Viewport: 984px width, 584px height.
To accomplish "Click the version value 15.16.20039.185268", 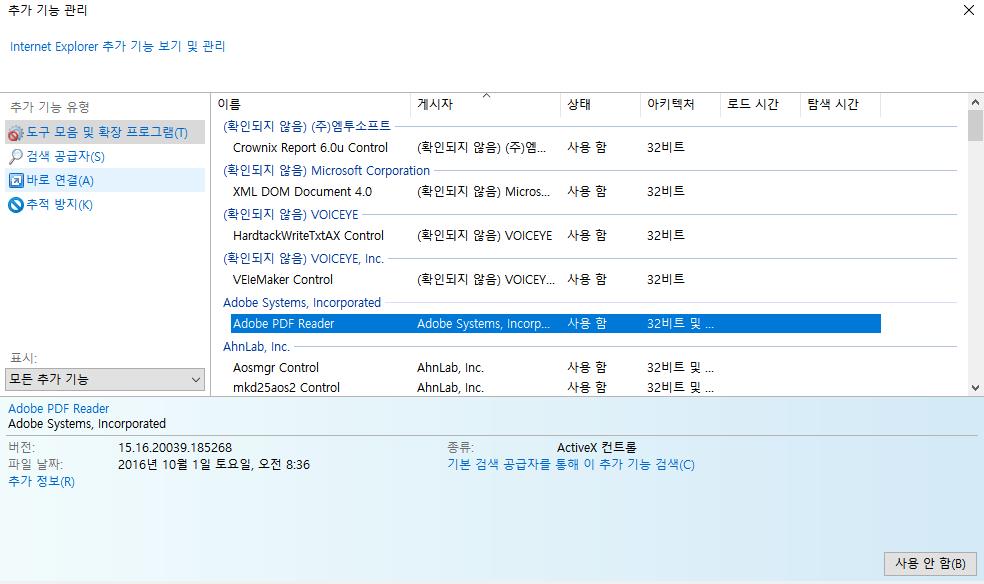I will point(175,448).
